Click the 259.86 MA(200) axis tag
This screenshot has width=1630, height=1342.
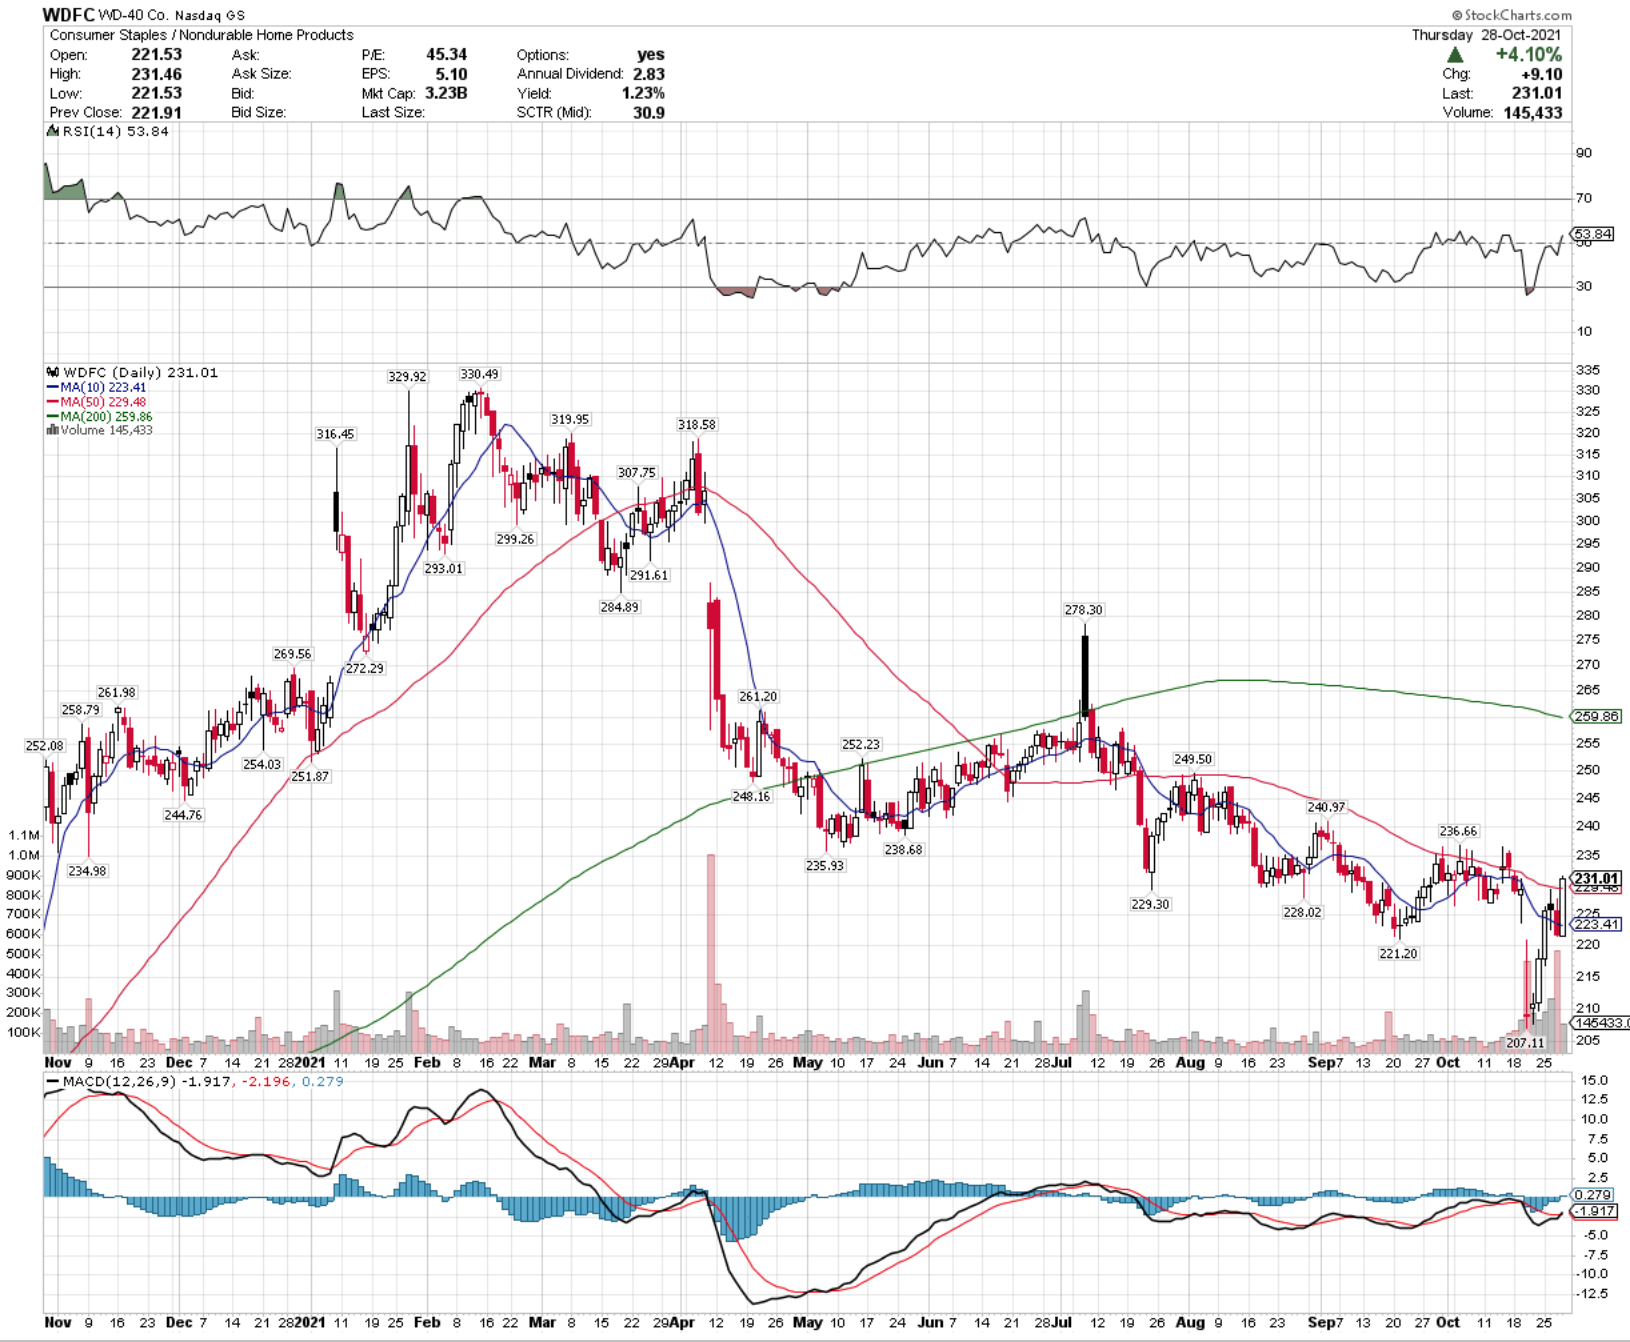1596,716
